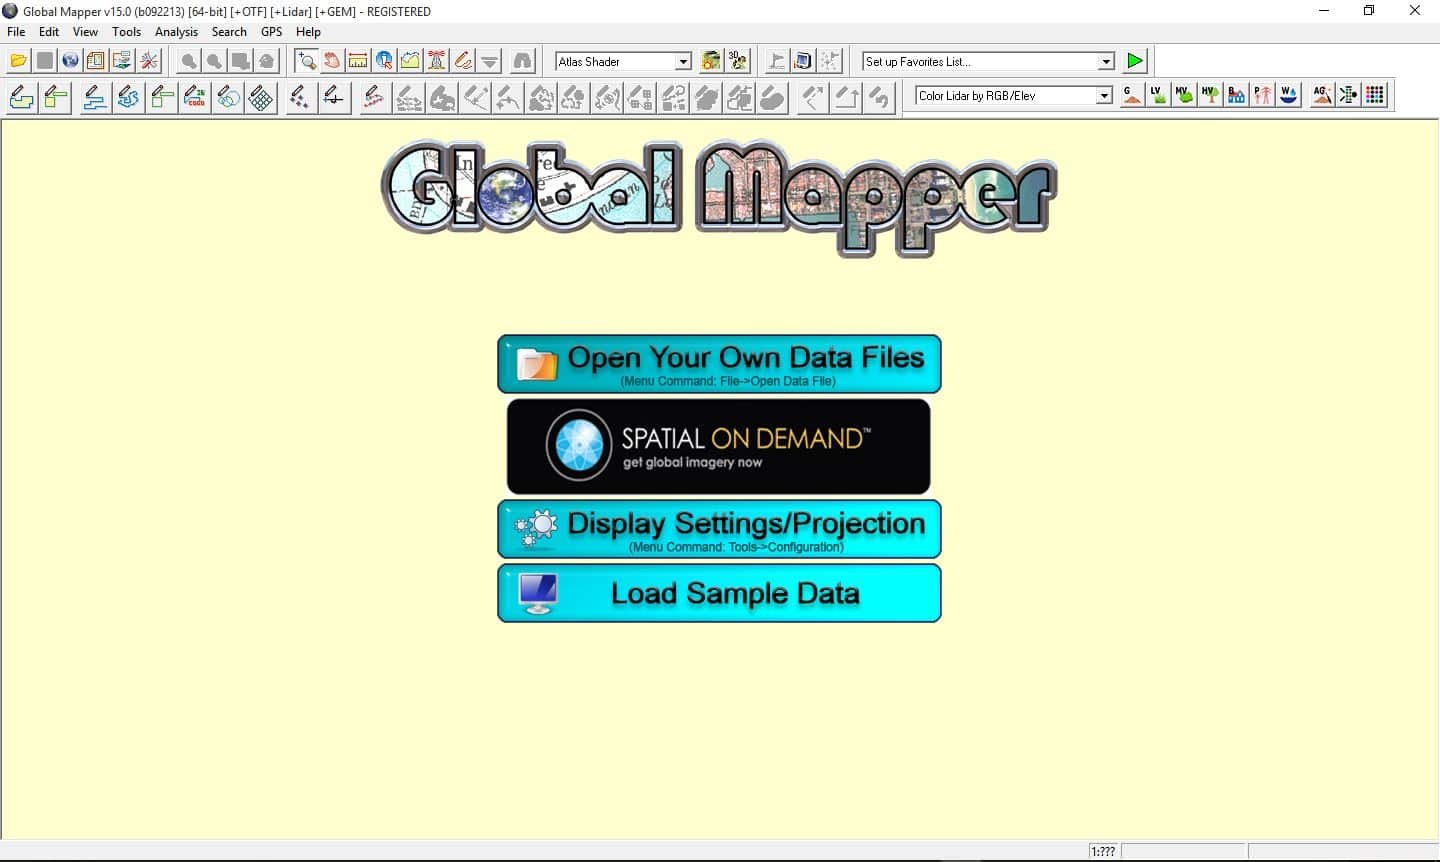Click the GPS flag waypoint icon
The width and height of the screenshot is (1440, 862).
click(x=777, y=61)
